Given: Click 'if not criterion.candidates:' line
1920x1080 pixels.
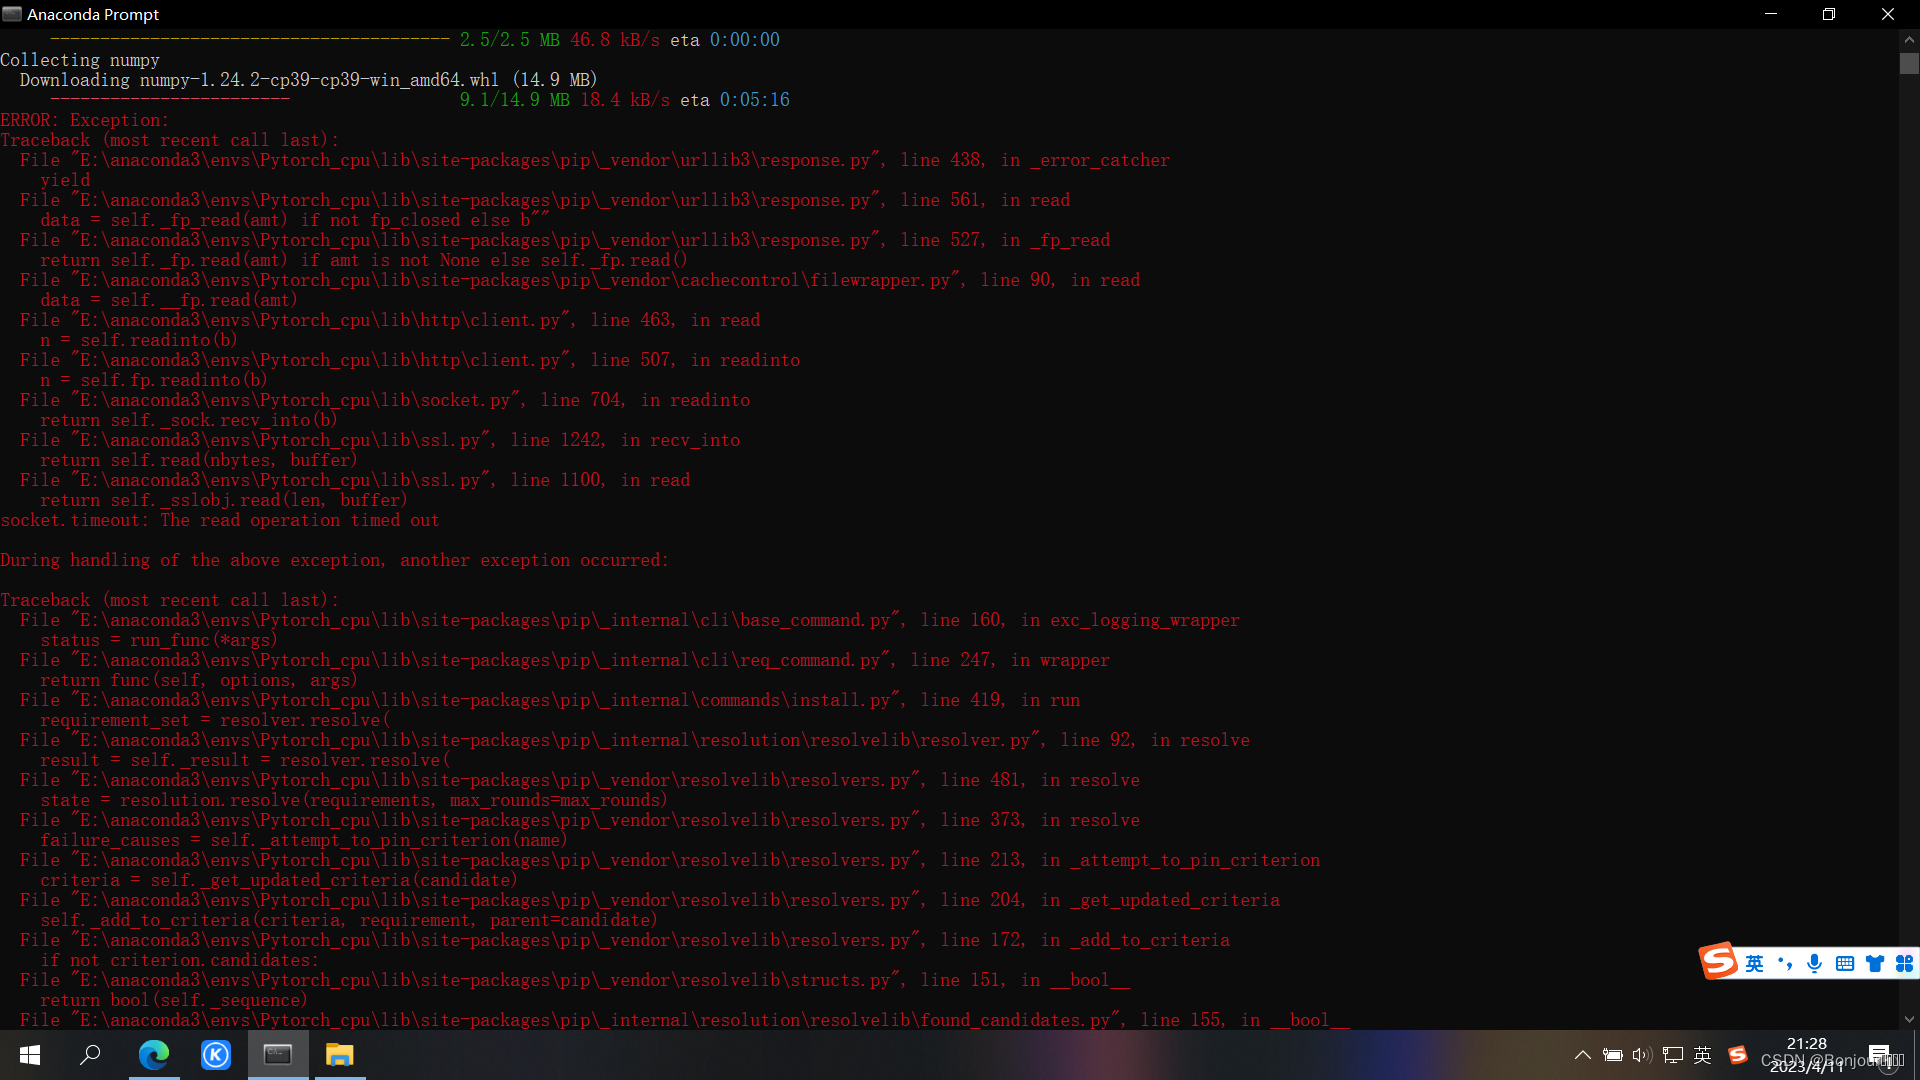Looking at the screenshot, I should [180, 960].
